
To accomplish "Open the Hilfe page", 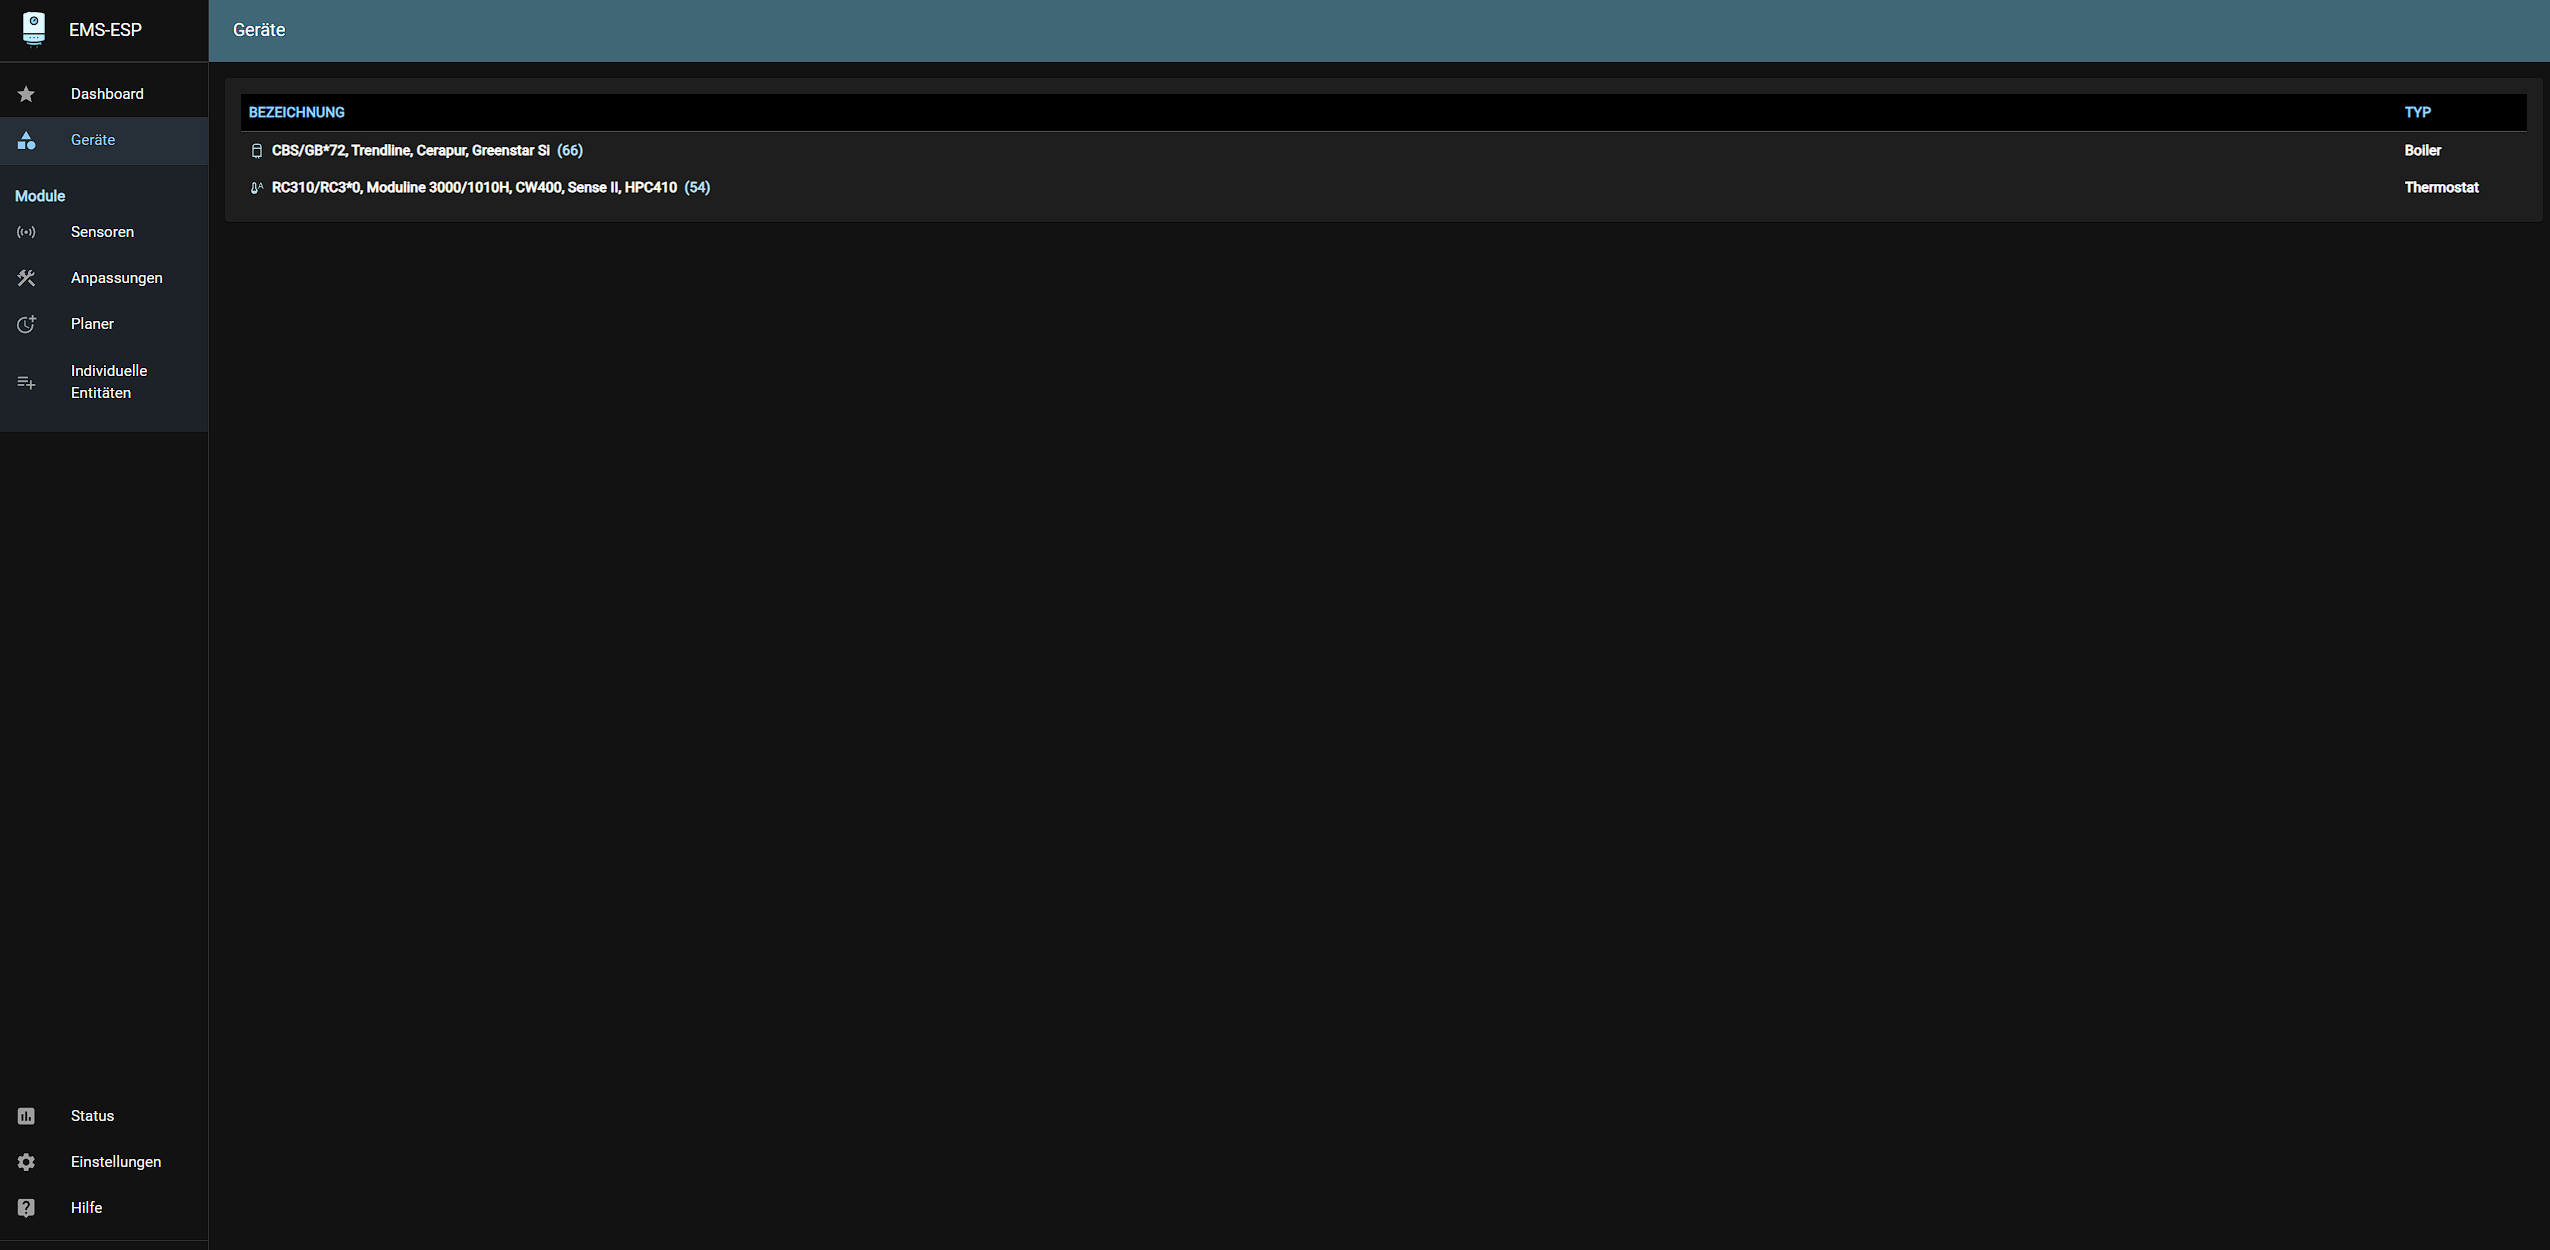I will pos(104,1208).
